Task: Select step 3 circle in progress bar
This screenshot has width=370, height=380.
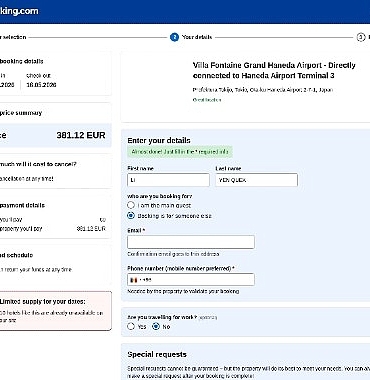Action: pyautogui.click(x=361, y=37)
